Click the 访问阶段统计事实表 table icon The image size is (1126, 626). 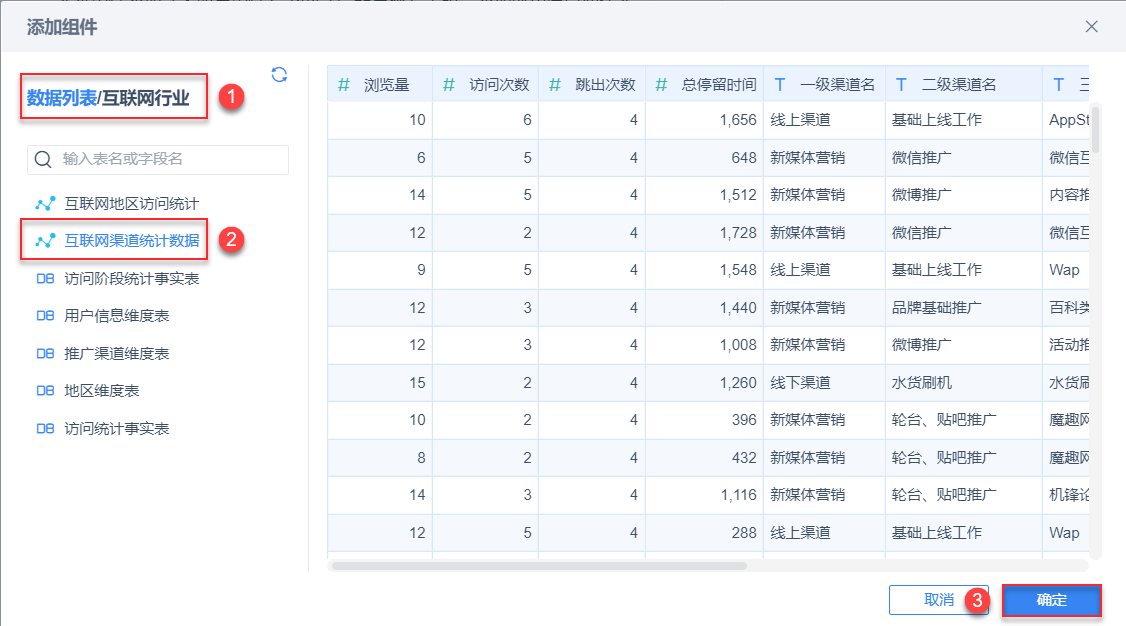tap(45, 279)
